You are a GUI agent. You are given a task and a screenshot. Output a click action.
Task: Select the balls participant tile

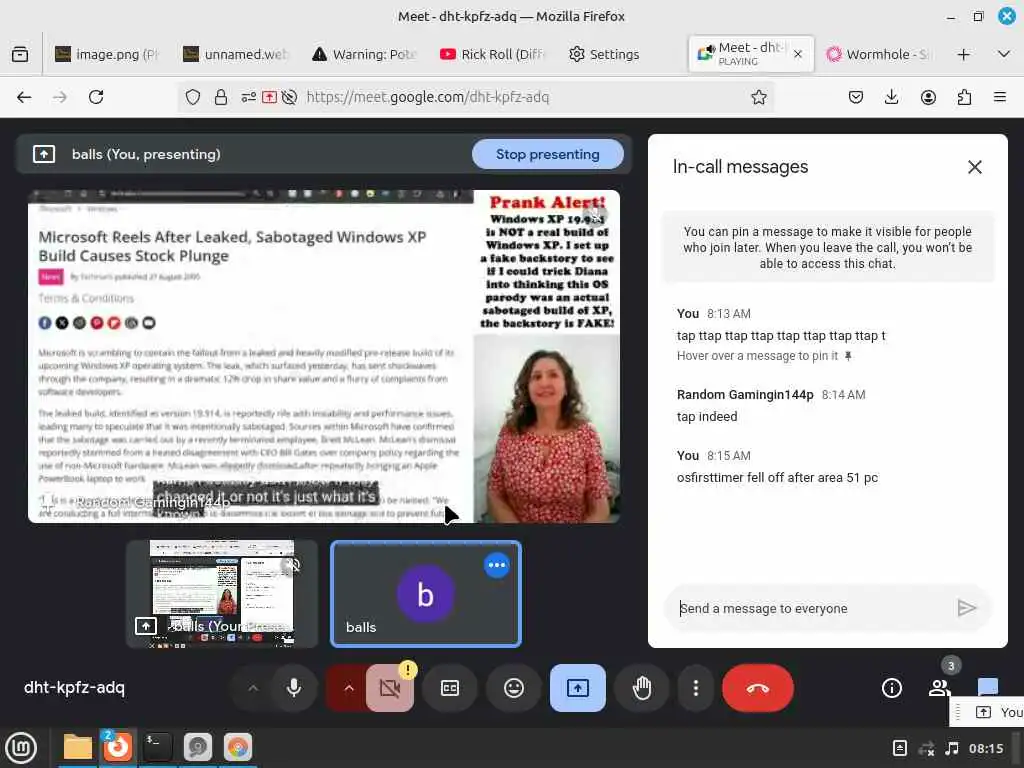[426, 594]
